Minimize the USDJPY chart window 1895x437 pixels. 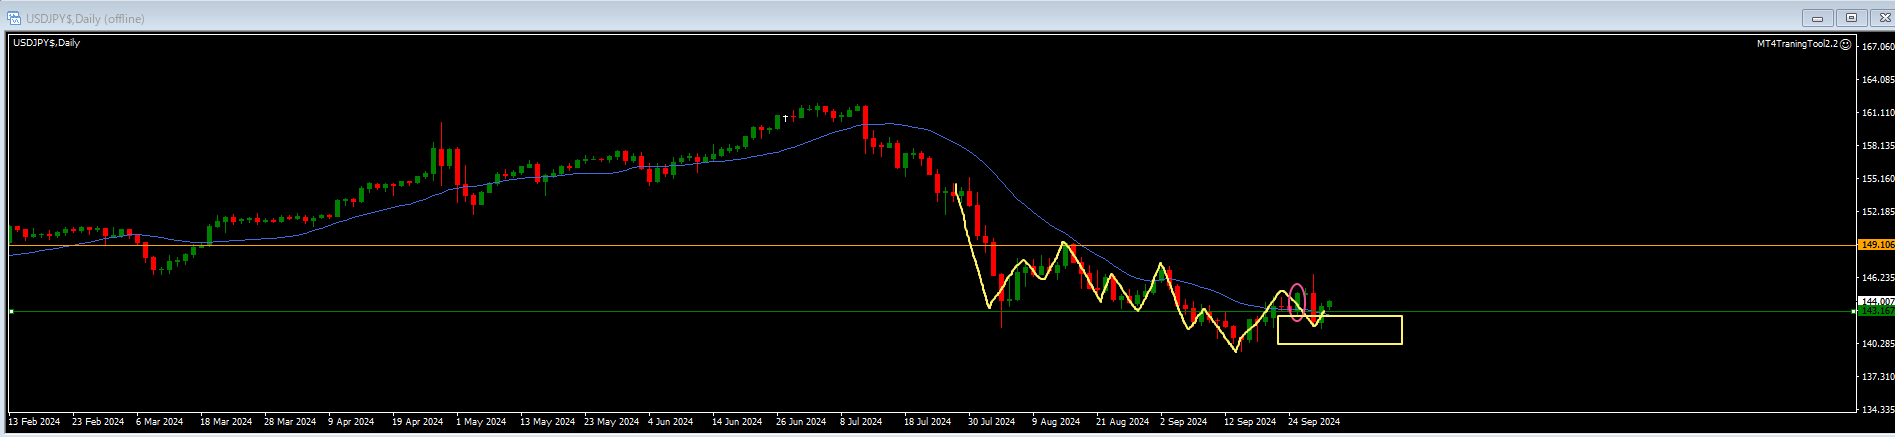(x=1817, y=18)
